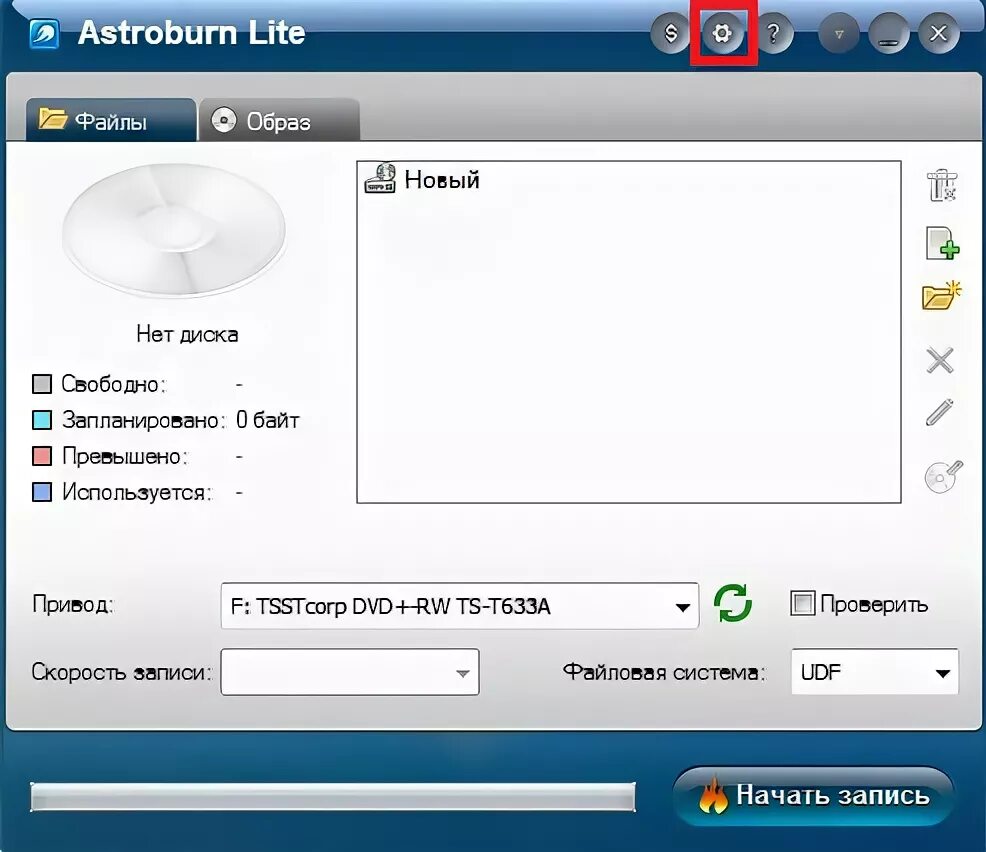
Task: Click the blue Используется color swatch
Action: tap(42, 492)
